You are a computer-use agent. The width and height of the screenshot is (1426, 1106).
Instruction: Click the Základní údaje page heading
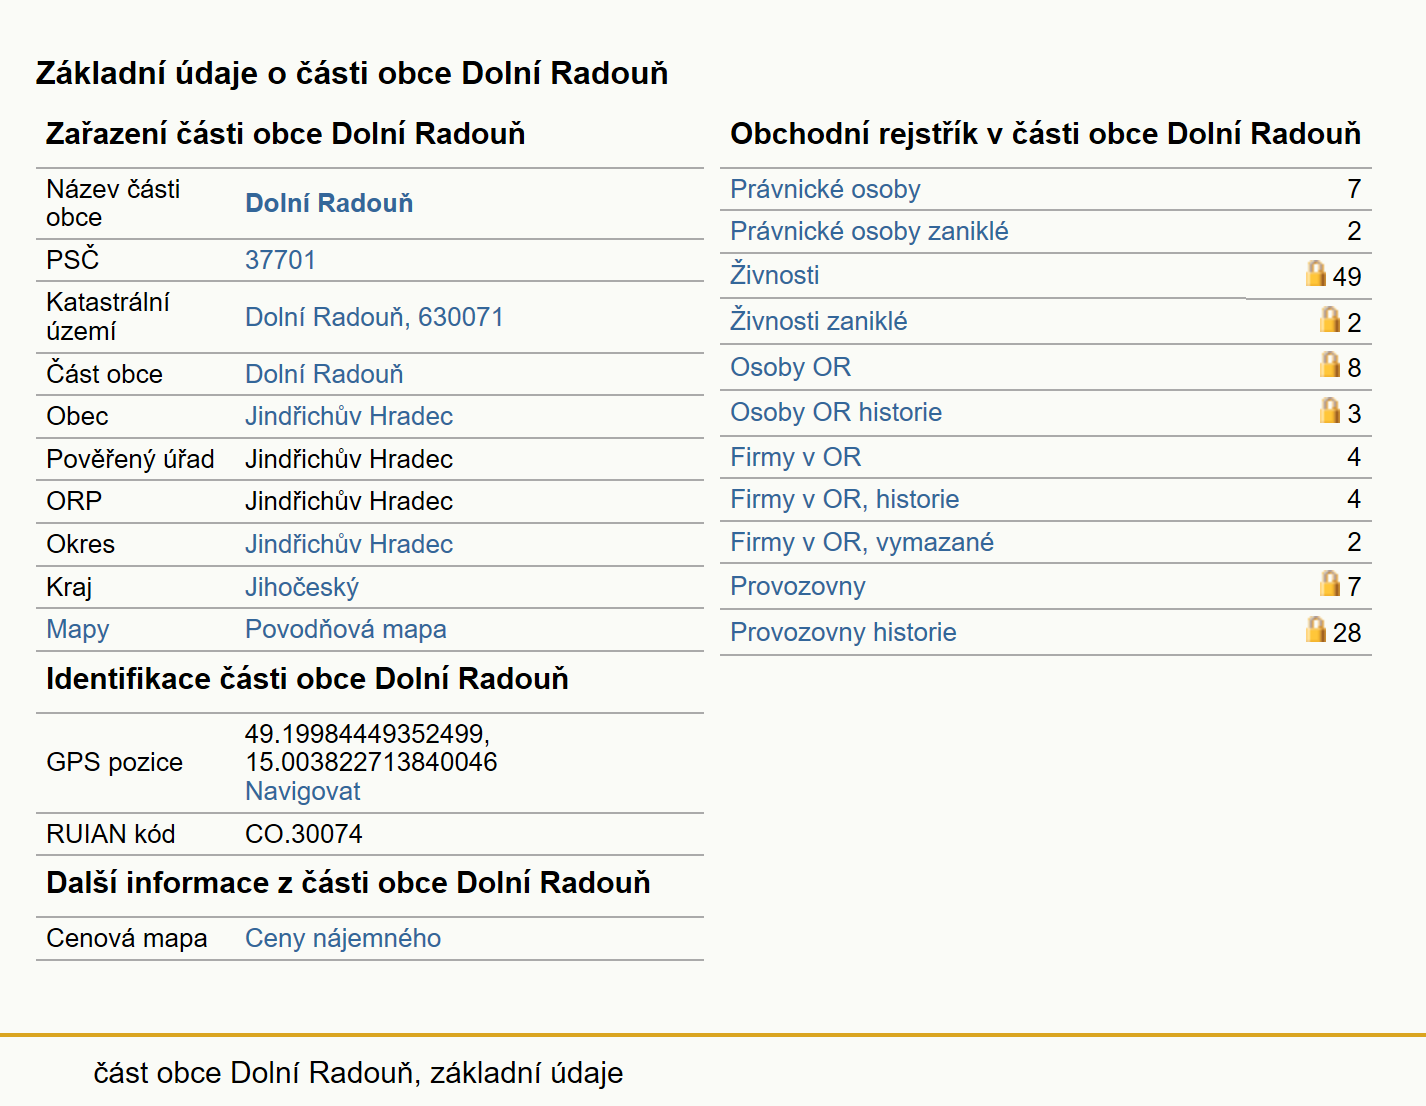(352, 73)
